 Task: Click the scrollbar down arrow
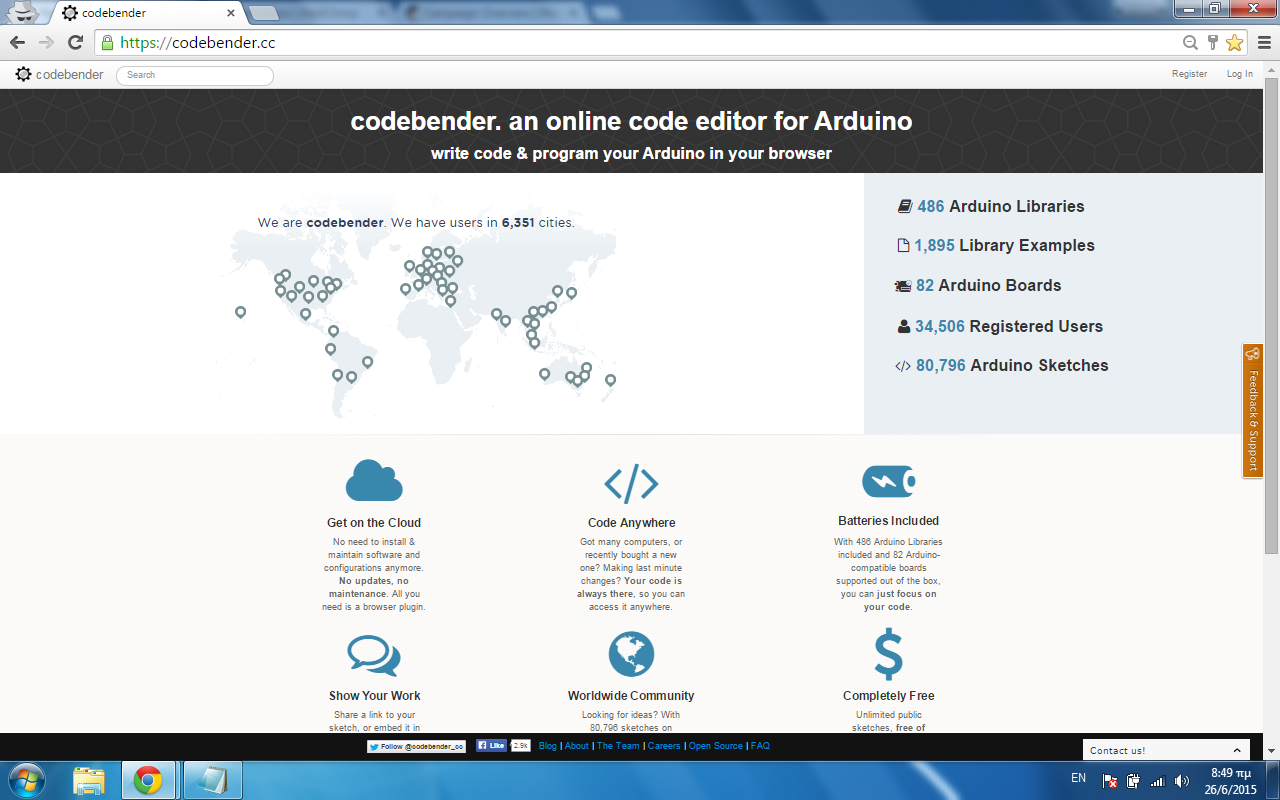(x=1271, y=751)
